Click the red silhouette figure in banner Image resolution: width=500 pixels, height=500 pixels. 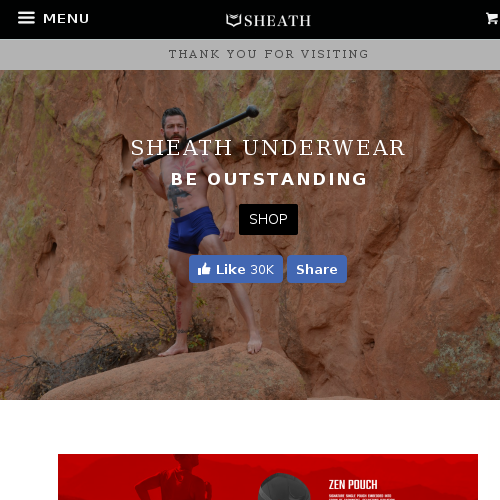(x=173, y=478)
